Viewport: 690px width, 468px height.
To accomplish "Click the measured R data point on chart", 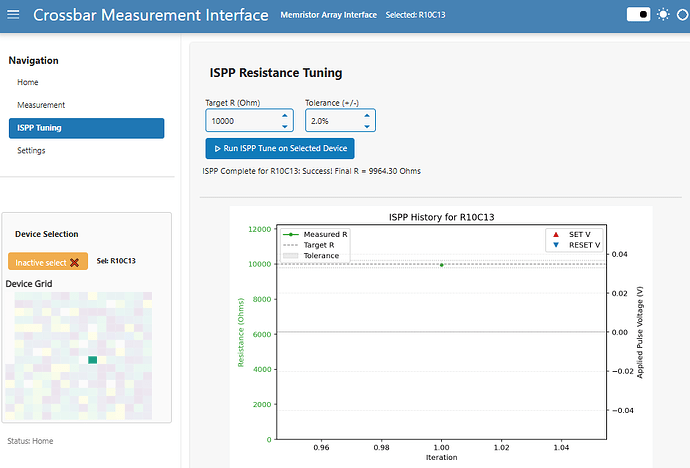I will tap(441, 265).
